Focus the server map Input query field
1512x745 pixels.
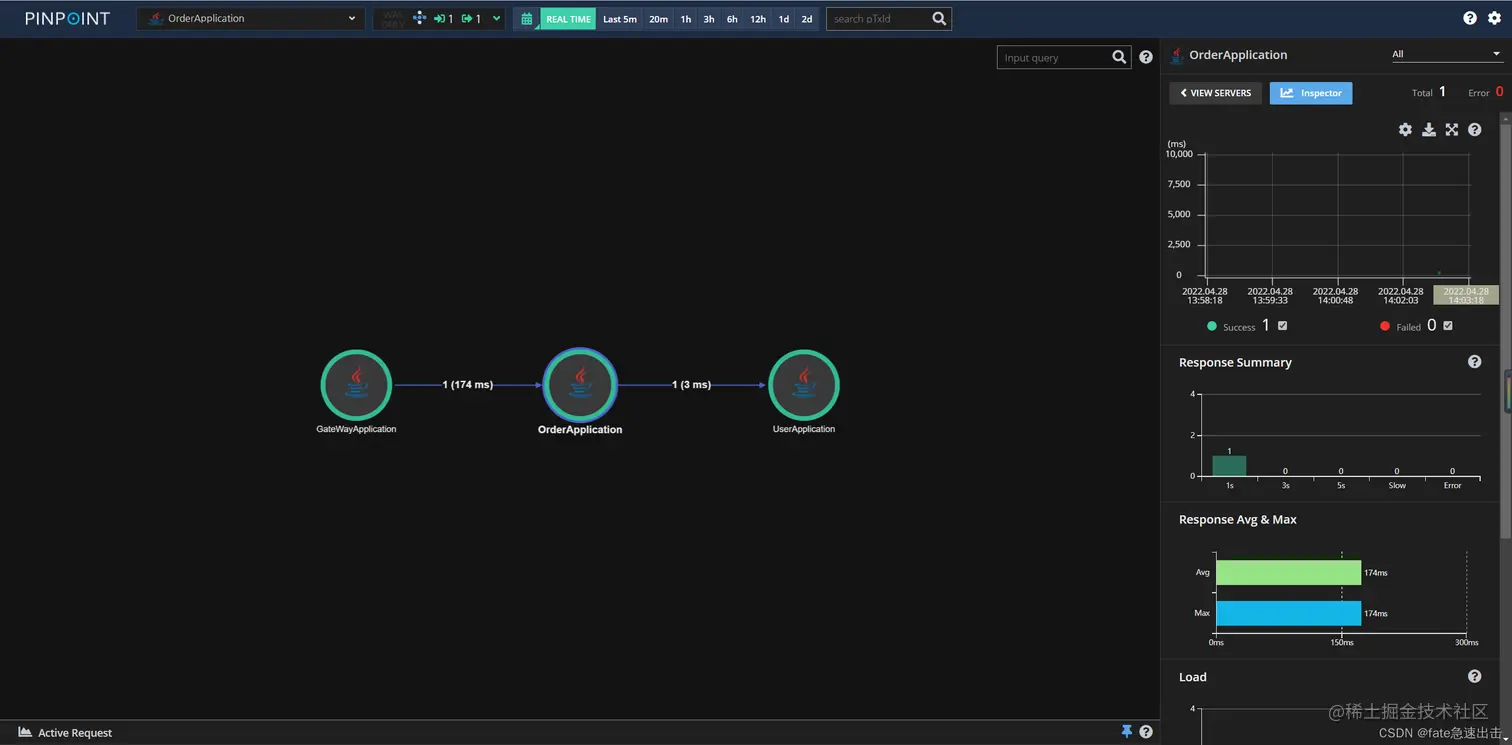1053,58
